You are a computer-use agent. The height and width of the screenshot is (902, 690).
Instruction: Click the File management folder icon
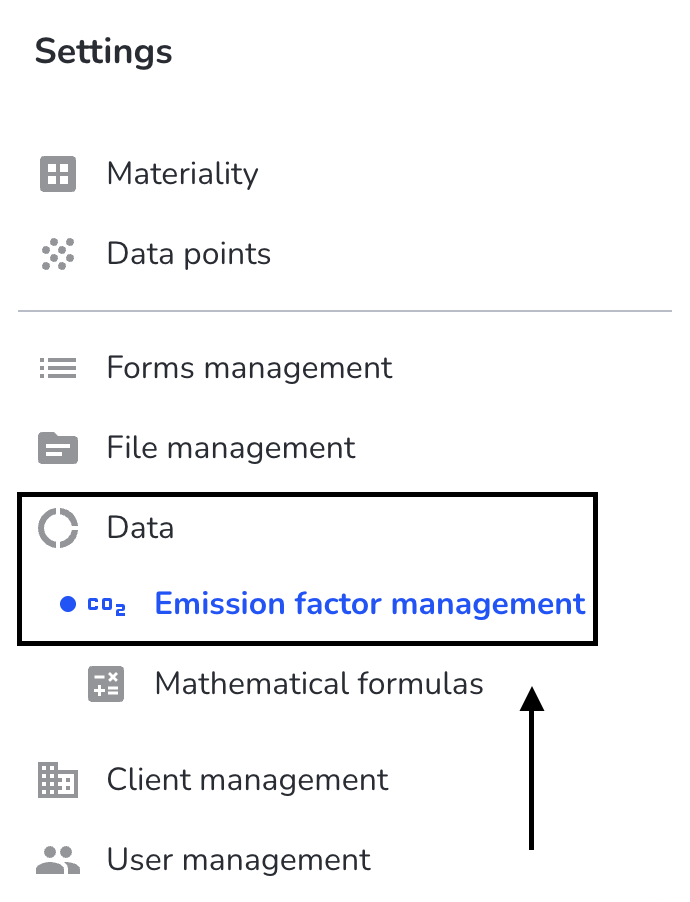[58, 448]
